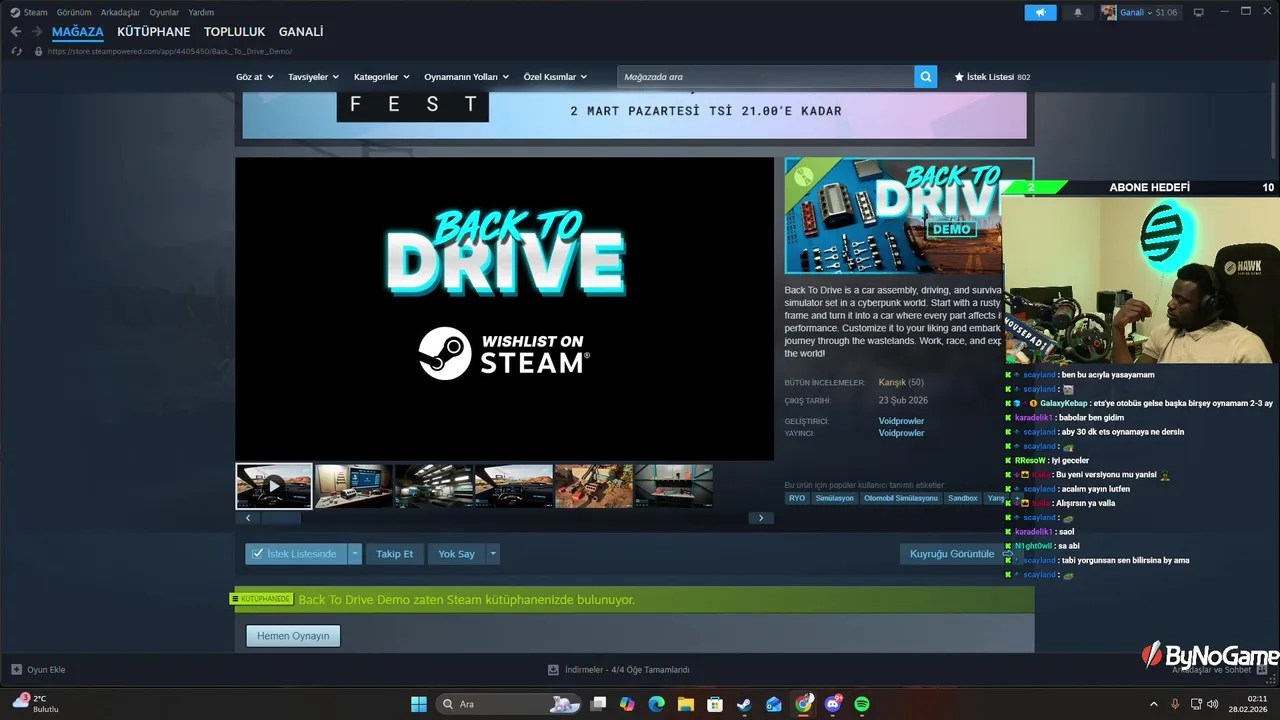Expand the İstek Listesinde dropdown arrow
The image size is (1280, 720).
pyautogui.click(x=355, y=553)
